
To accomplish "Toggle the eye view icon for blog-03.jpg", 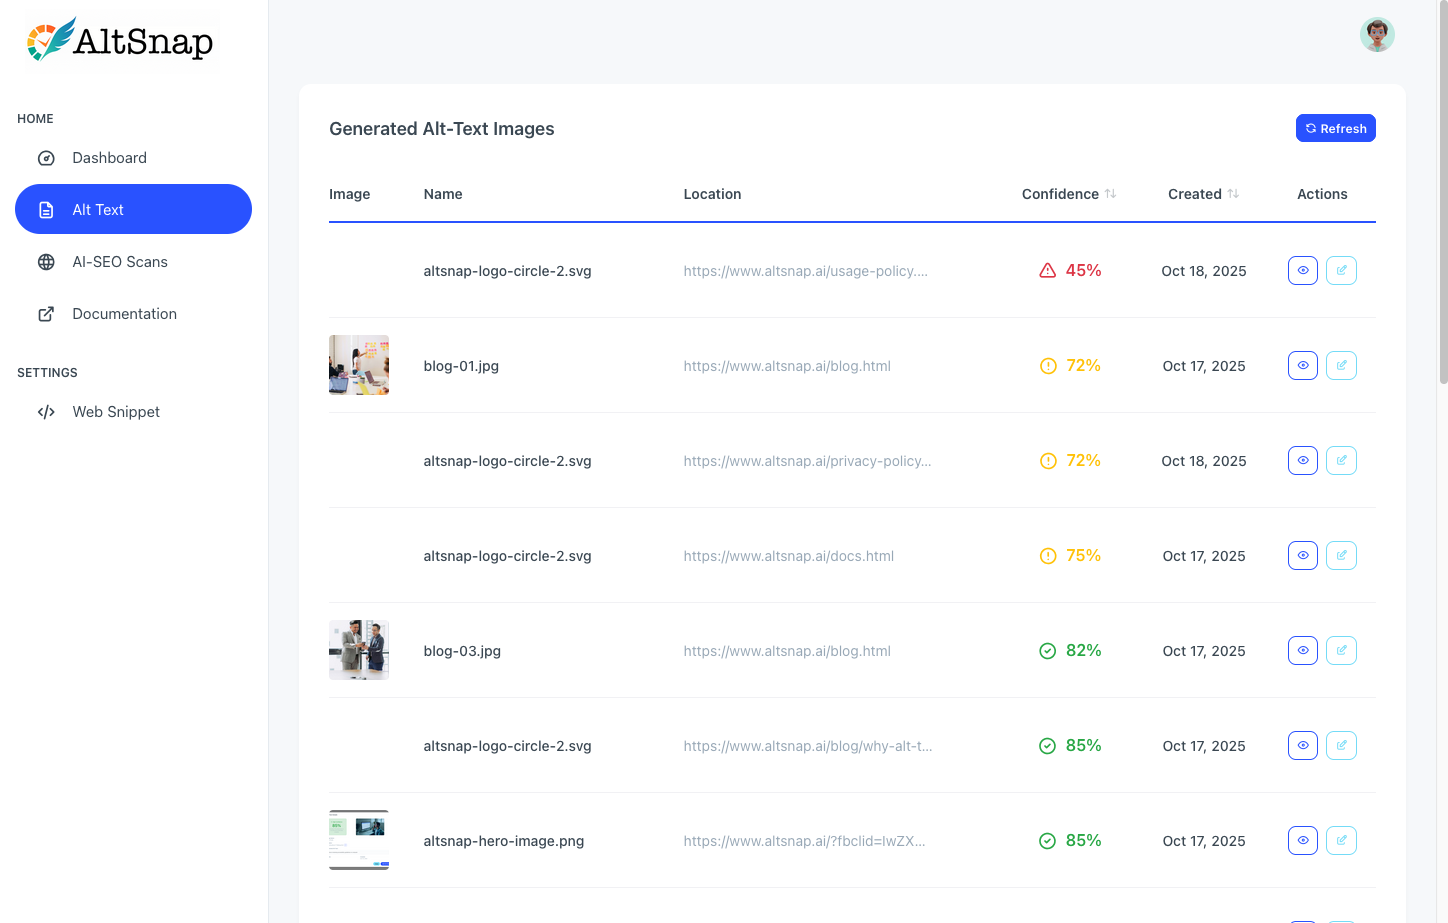I will click(x=1302, y=650).
